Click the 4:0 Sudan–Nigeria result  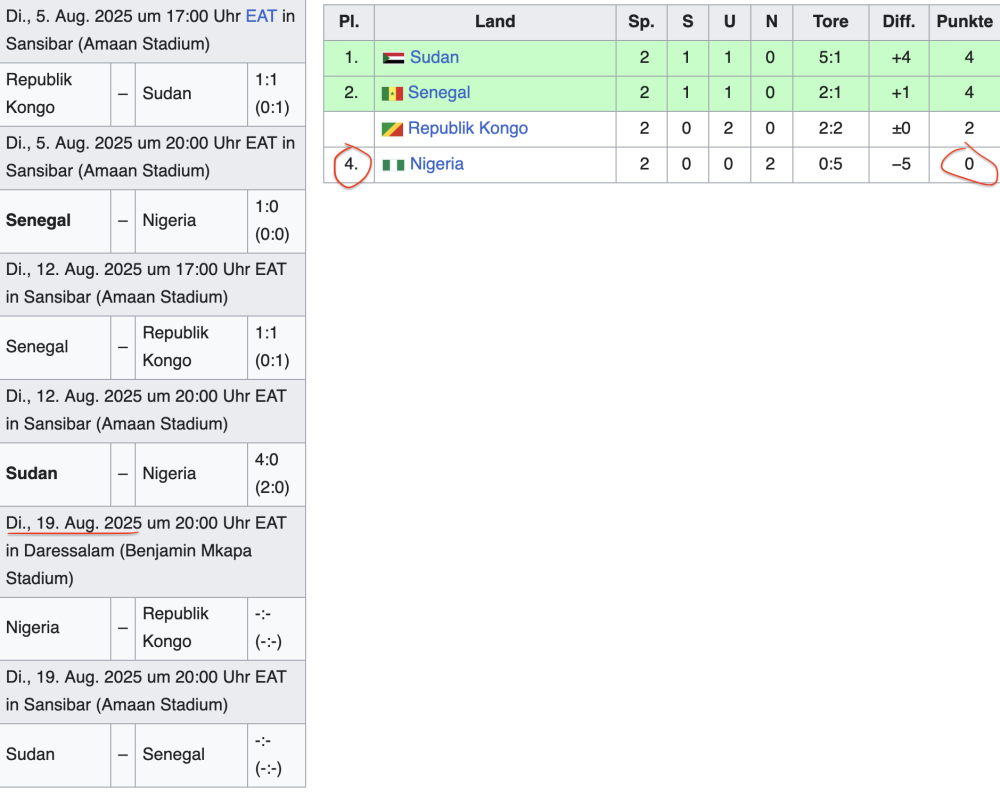pyautogui.click(x=267, y=460)
